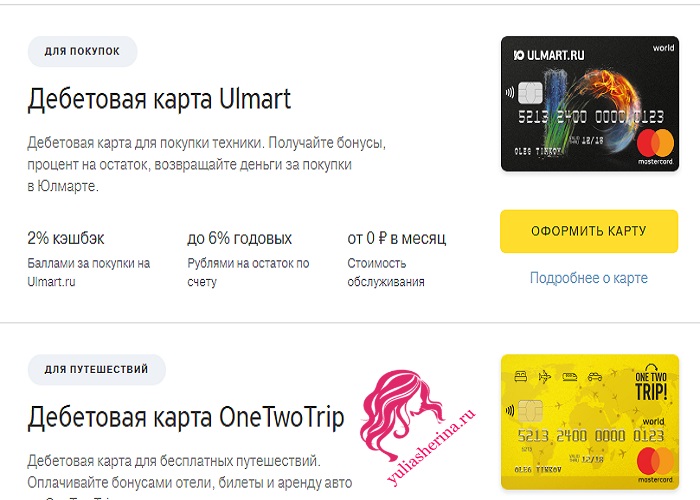The height and width of the screenshot is (500, 700).
Task: Click the Mastercard logo on the OneTwoTrip card
Action: tap(655, 465)
